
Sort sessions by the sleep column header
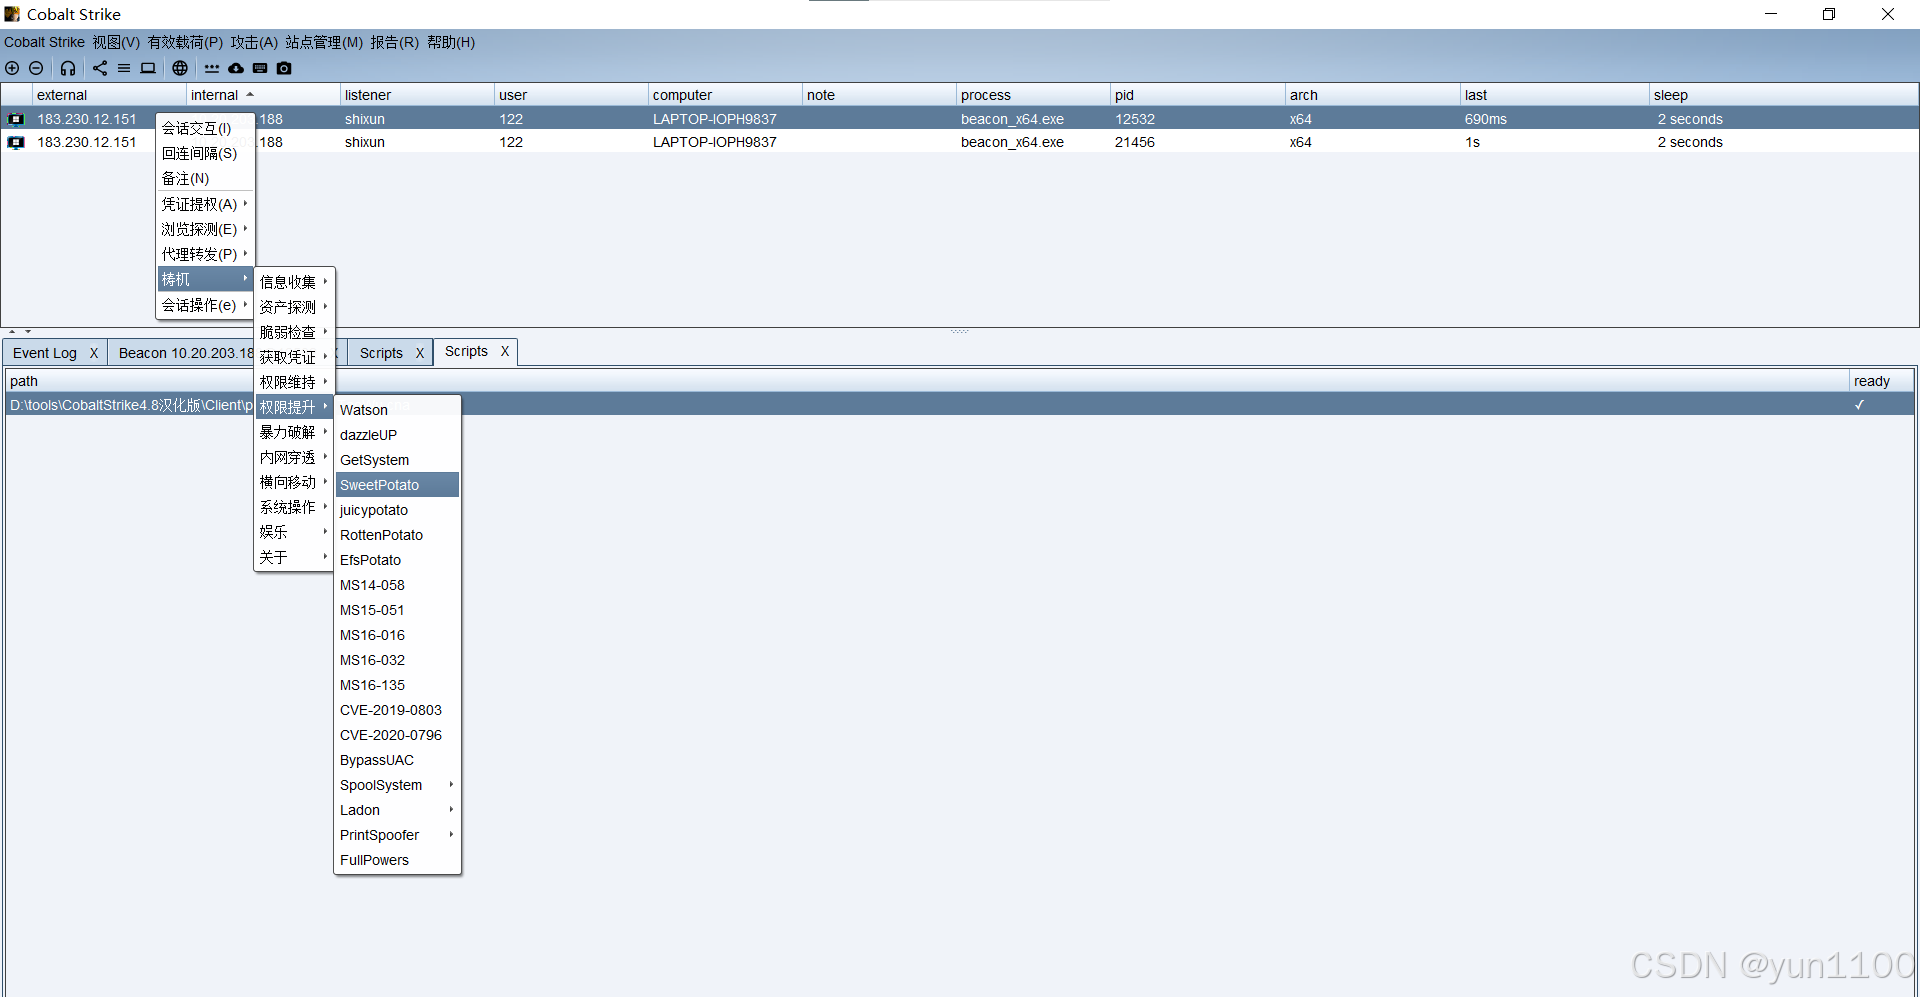coord(1783,95)
